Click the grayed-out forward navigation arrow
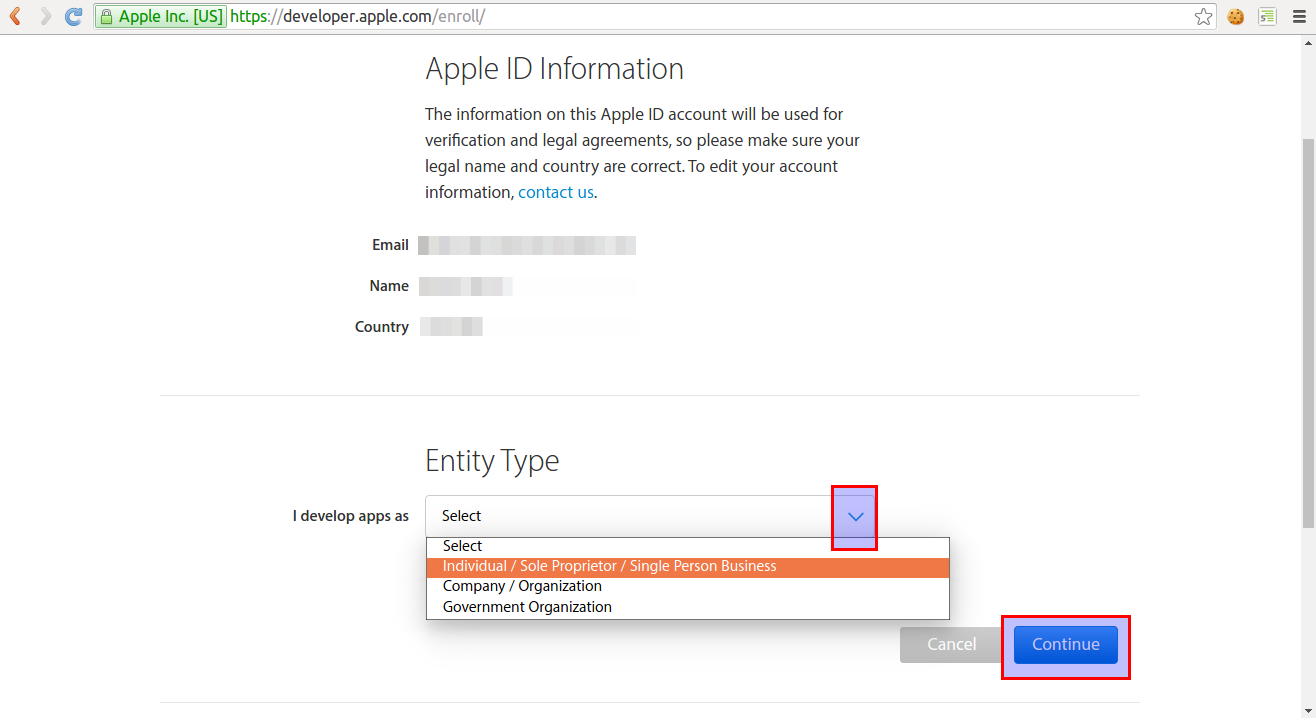Viewport: 1316px width, 718px height. tap(45, 16)
